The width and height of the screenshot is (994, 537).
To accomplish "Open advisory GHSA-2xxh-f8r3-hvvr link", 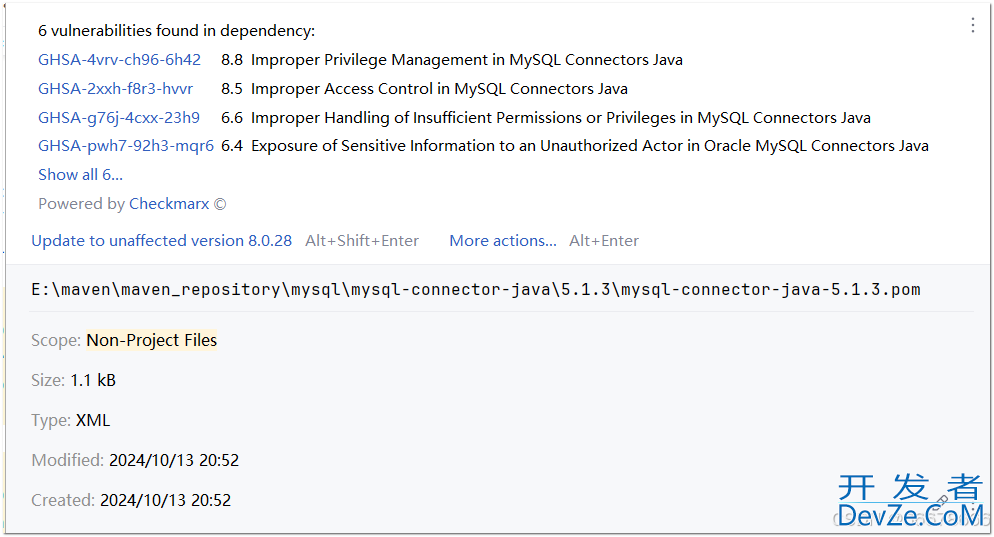I will click(115, 89).
